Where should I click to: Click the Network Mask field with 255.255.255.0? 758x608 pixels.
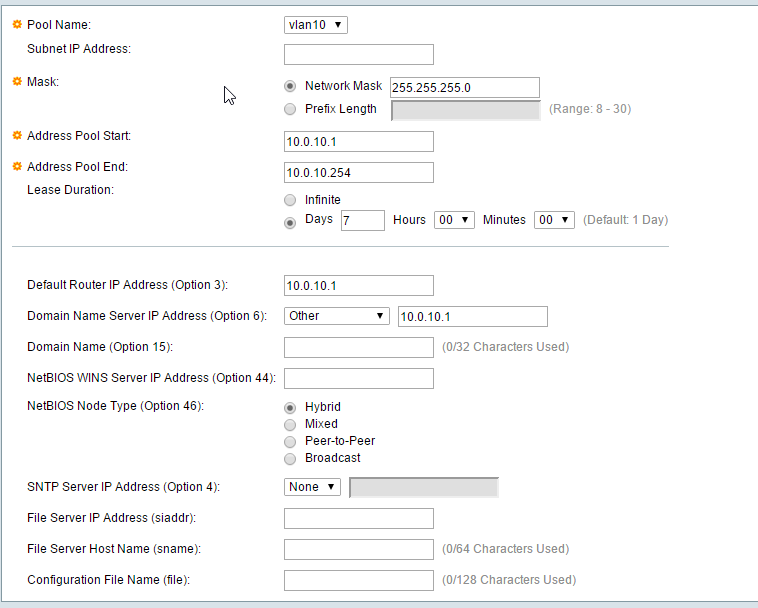tap(465, 87)
